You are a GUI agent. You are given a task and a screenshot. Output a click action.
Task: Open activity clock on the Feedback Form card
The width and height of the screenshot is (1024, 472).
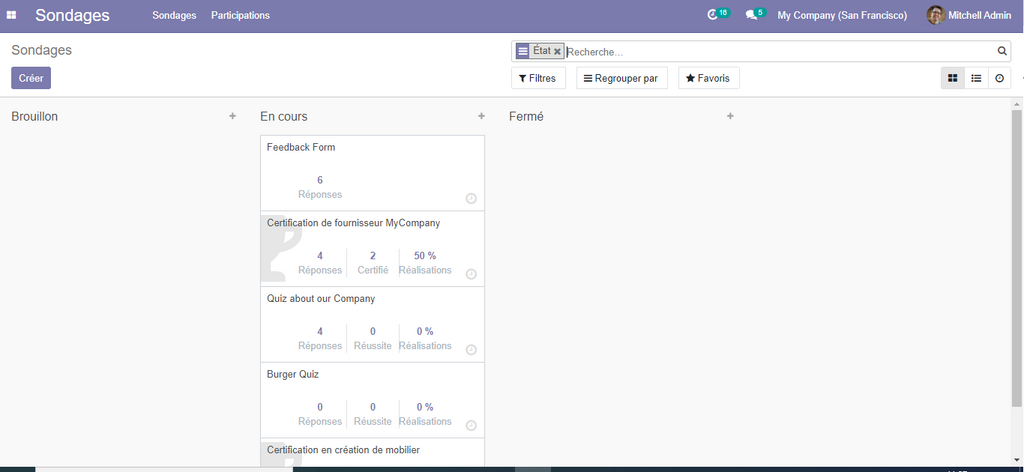pyautogui.click(x=471, y=198)
